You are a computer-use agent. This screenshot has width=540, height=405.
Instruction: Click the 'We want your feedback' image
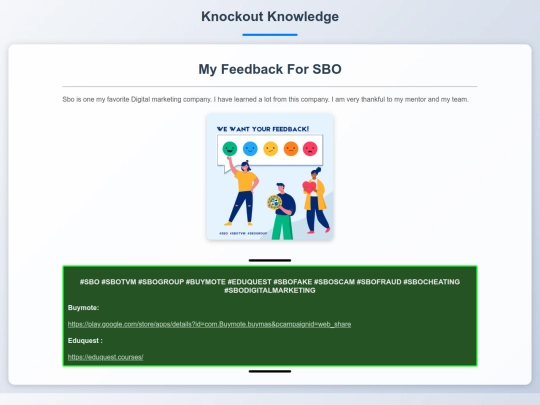coord(270,177)
